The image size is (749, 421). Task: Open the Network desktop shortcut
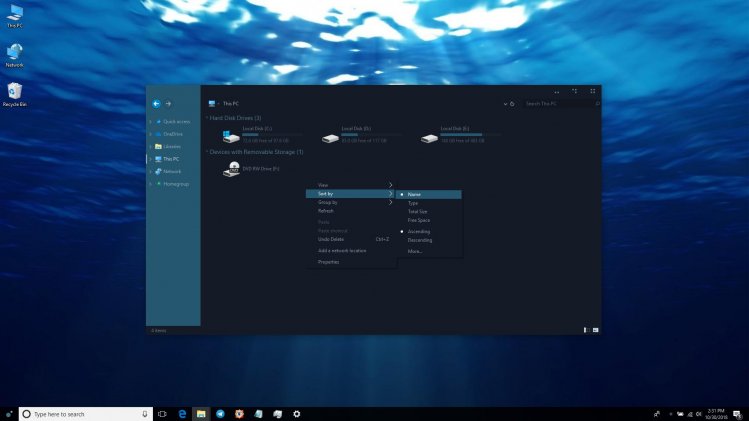pos(14,53)
